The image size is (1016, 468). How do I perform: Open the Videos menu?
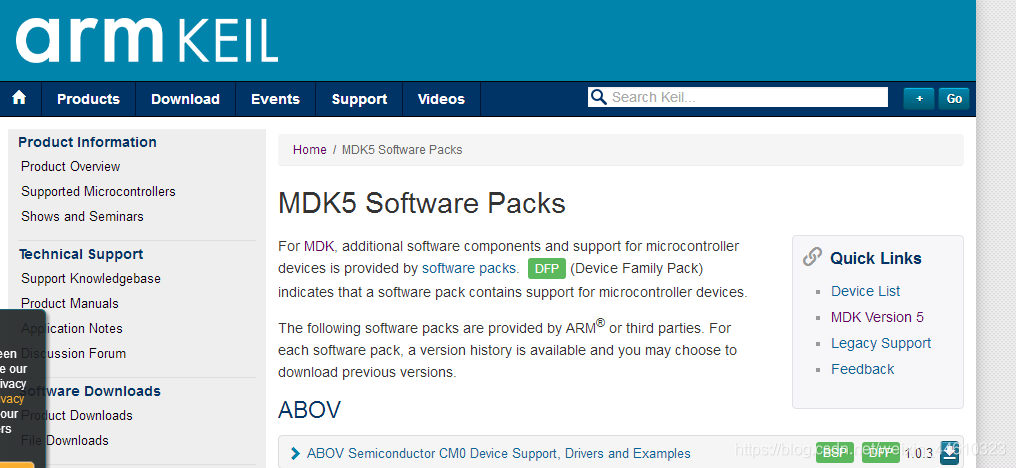441,99
